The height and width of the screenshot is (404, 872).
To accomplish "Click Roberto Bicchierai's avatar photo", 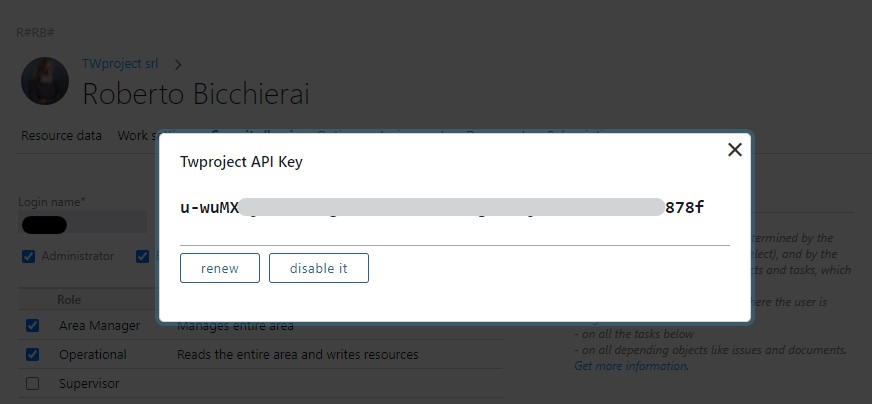I will (45, 82).
